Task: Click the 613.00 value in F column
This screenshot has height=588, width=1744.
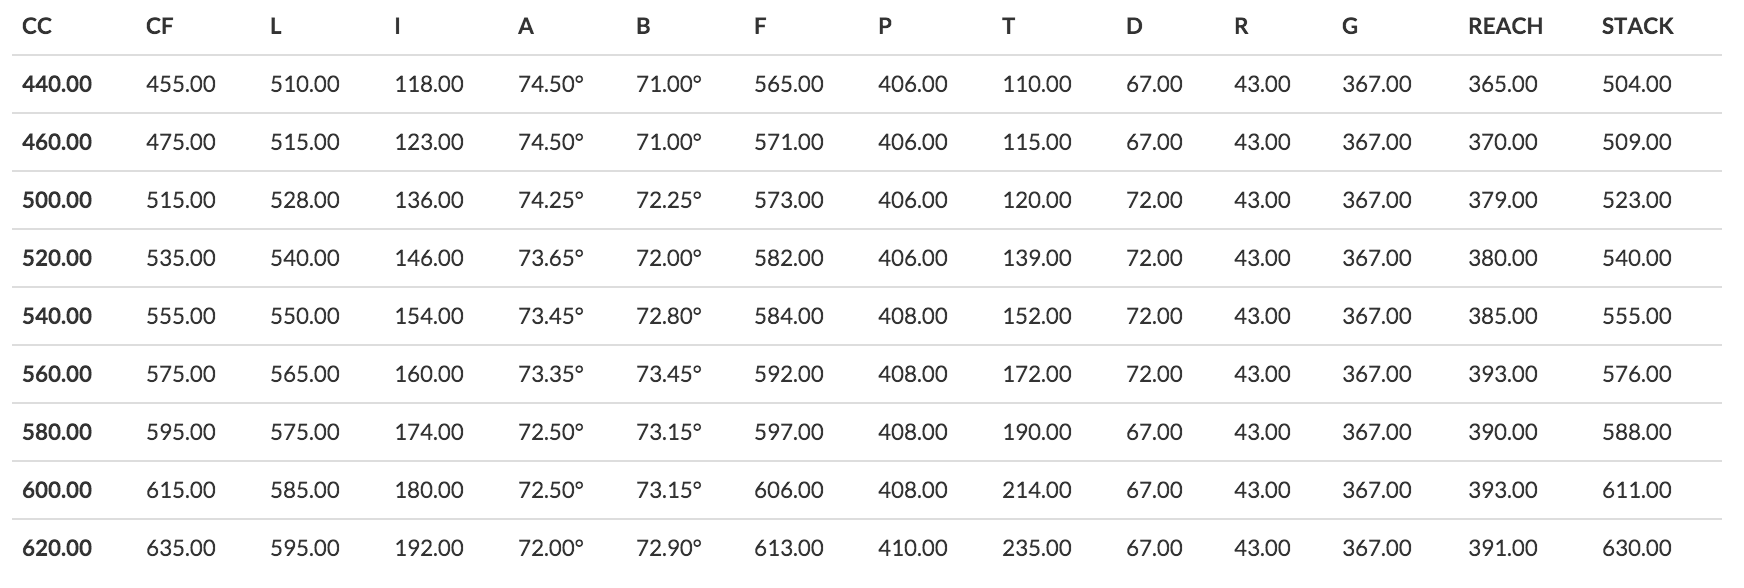Action: [x=789, y=548]
